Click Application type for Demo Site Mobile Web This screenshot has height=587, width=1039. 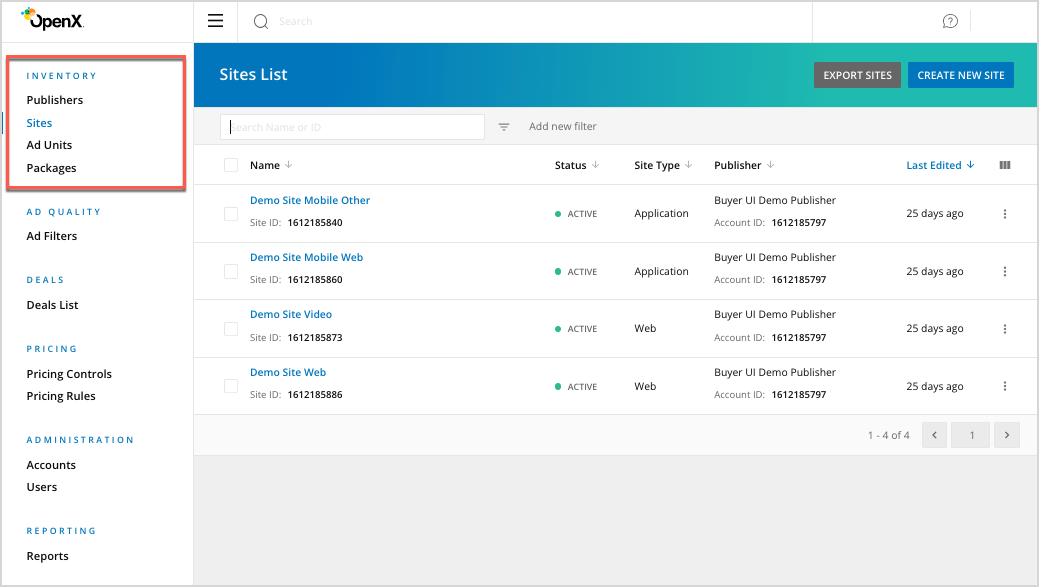click(x=661, y=272)
